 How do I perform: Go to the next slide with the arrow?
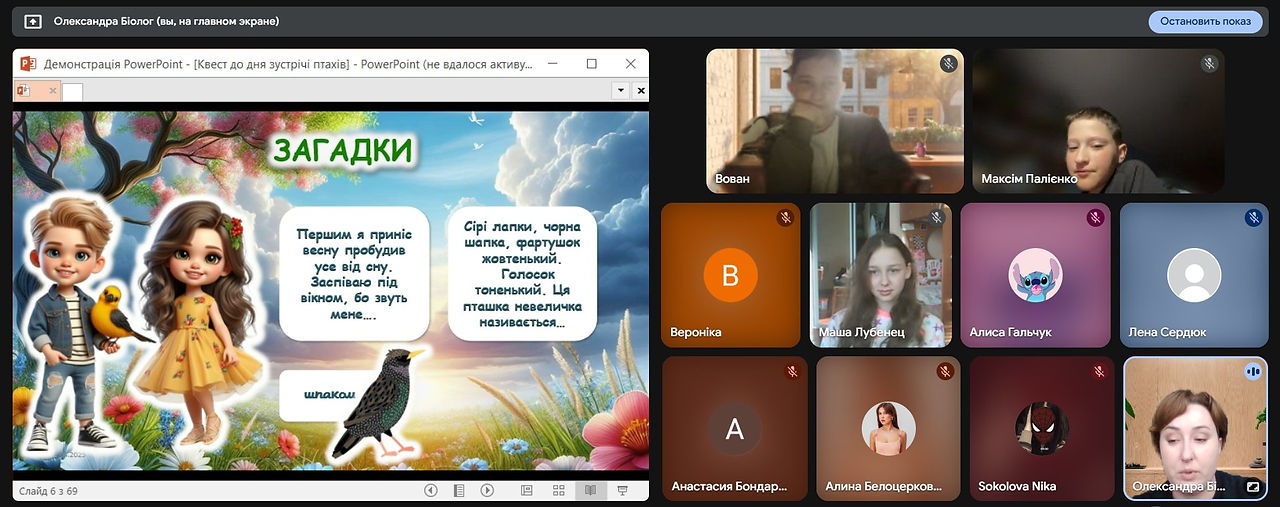(487, 490)
